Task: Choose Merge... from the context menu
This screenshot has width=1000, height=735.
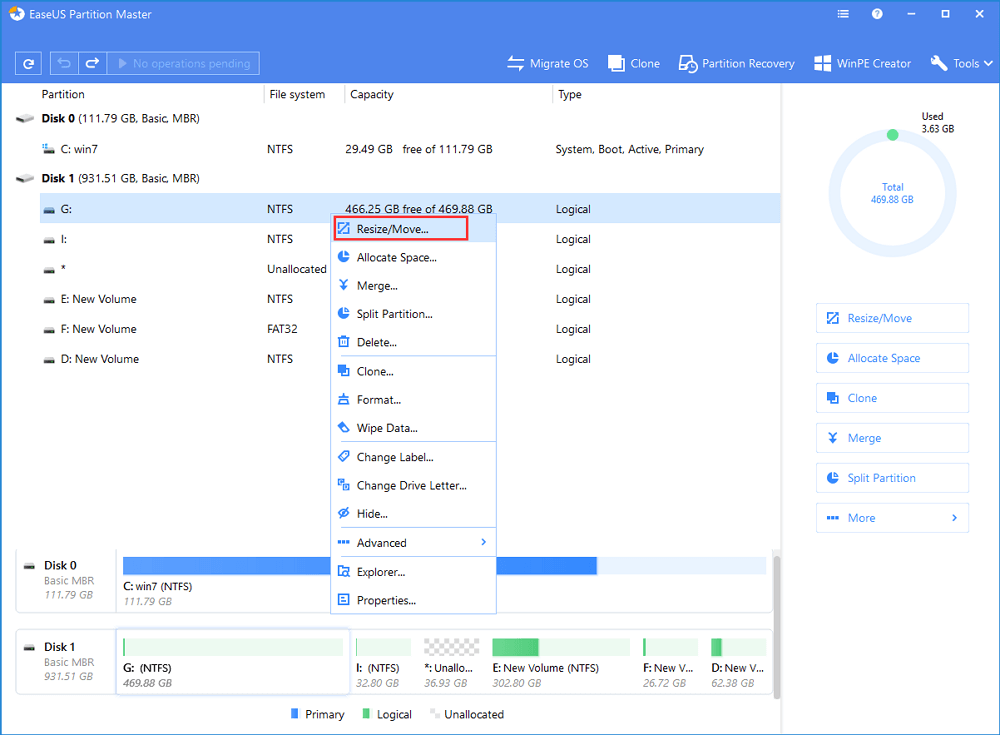Action: coord(413,286)
